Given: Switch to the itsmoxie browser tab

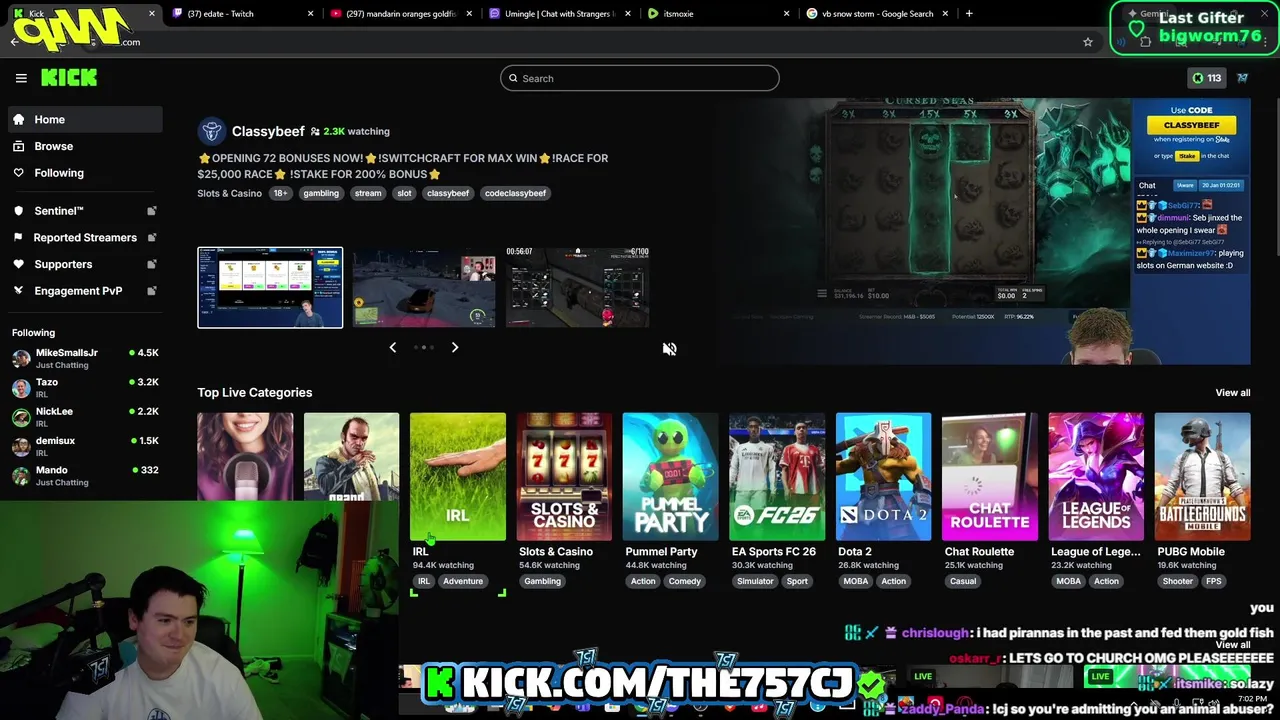Looking at the screenshot, I should [x=717, y=14].
